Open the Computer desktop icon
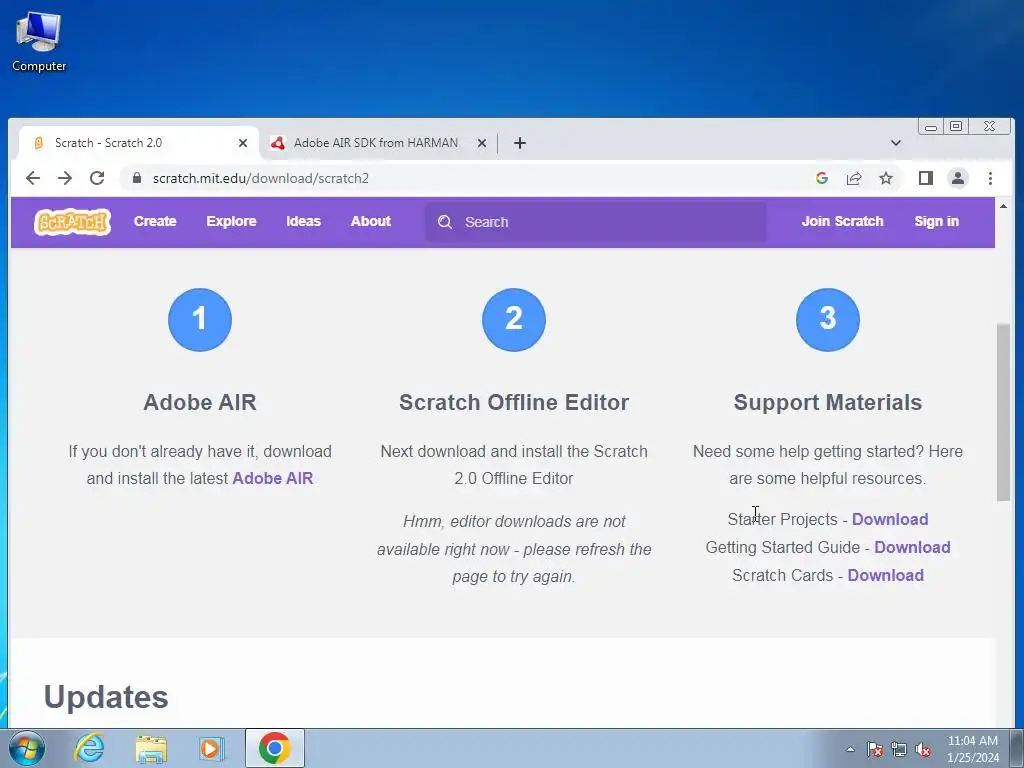 tap(39, 42)
